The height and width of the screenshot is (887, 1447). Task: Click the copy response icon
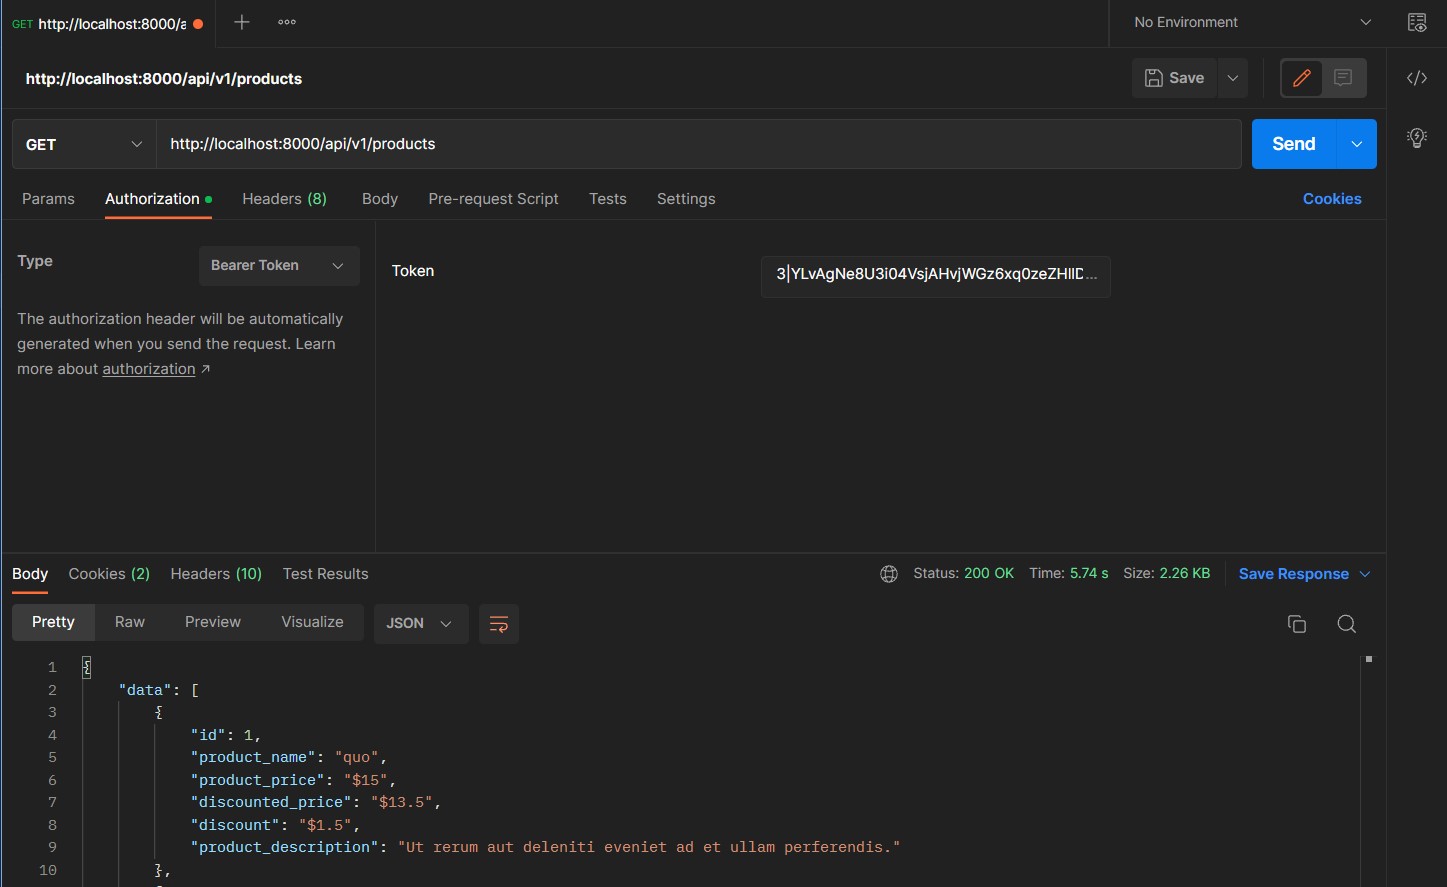click(1296, 624)
